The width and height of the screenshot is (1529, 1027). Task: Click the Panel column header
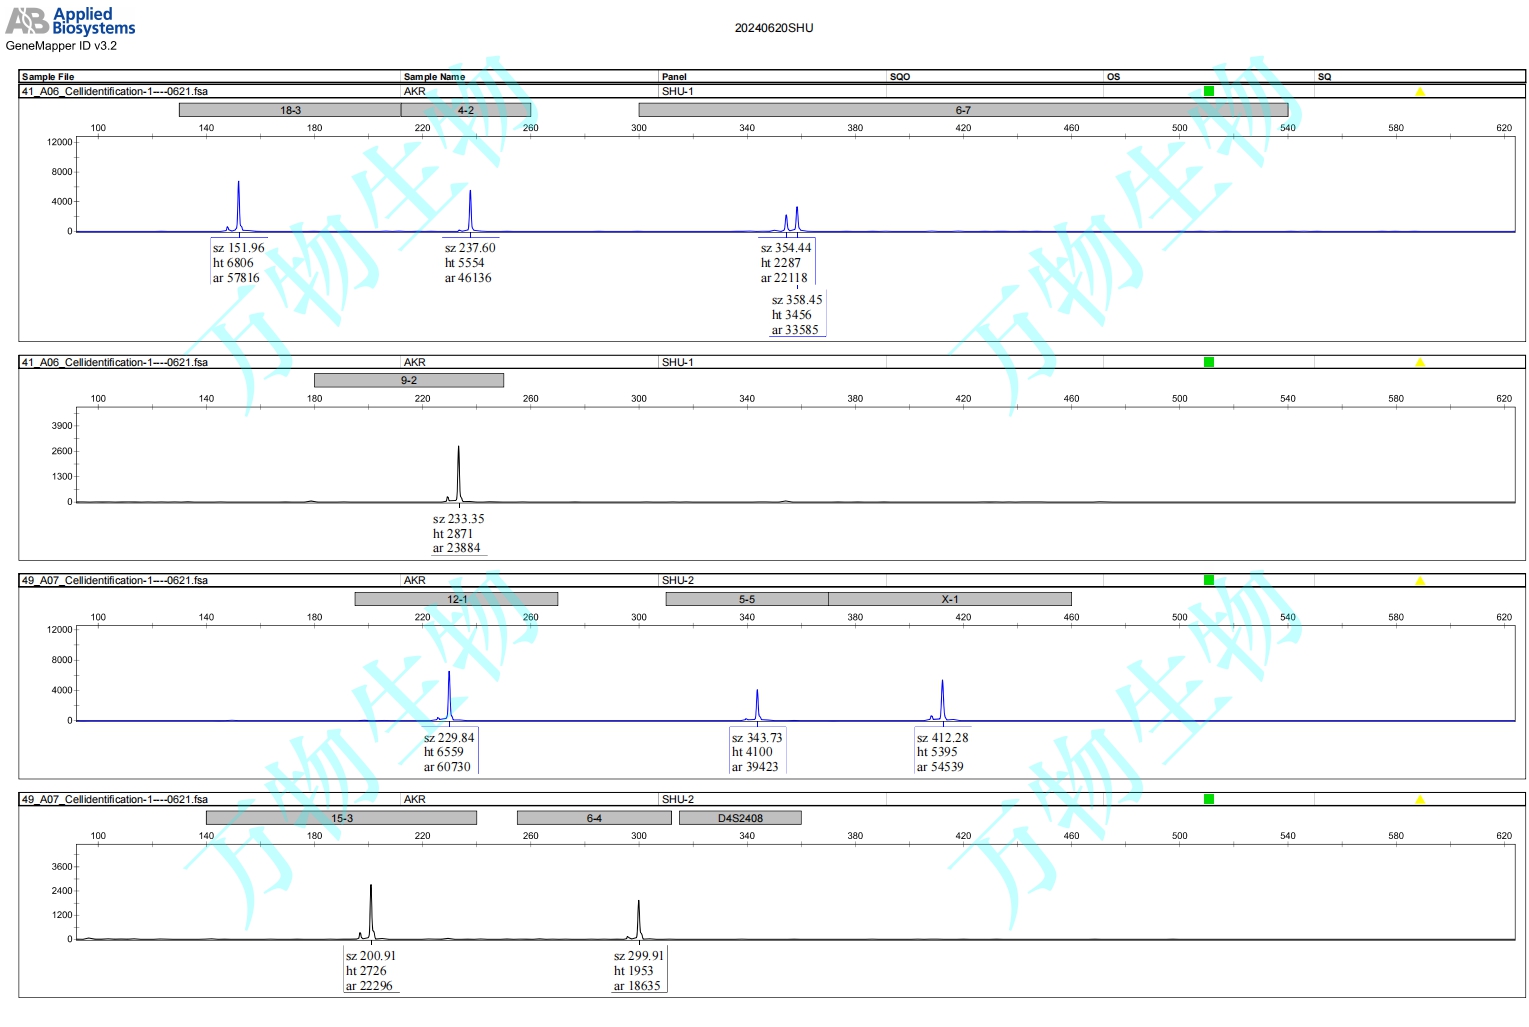674,77
